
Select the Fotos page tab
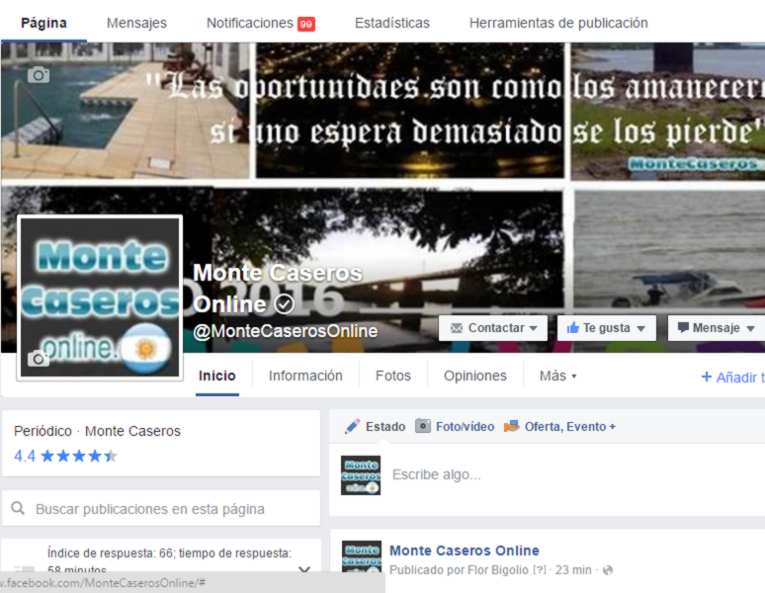[x=393, y=376]
